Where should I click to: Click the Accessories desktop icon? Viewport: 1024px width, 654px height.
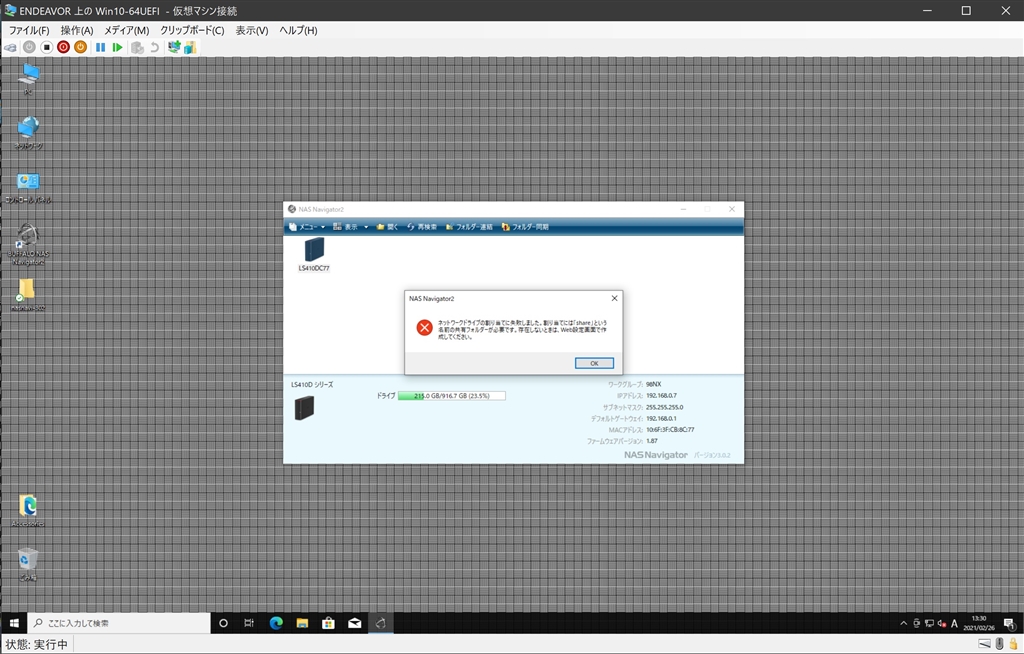28,510
